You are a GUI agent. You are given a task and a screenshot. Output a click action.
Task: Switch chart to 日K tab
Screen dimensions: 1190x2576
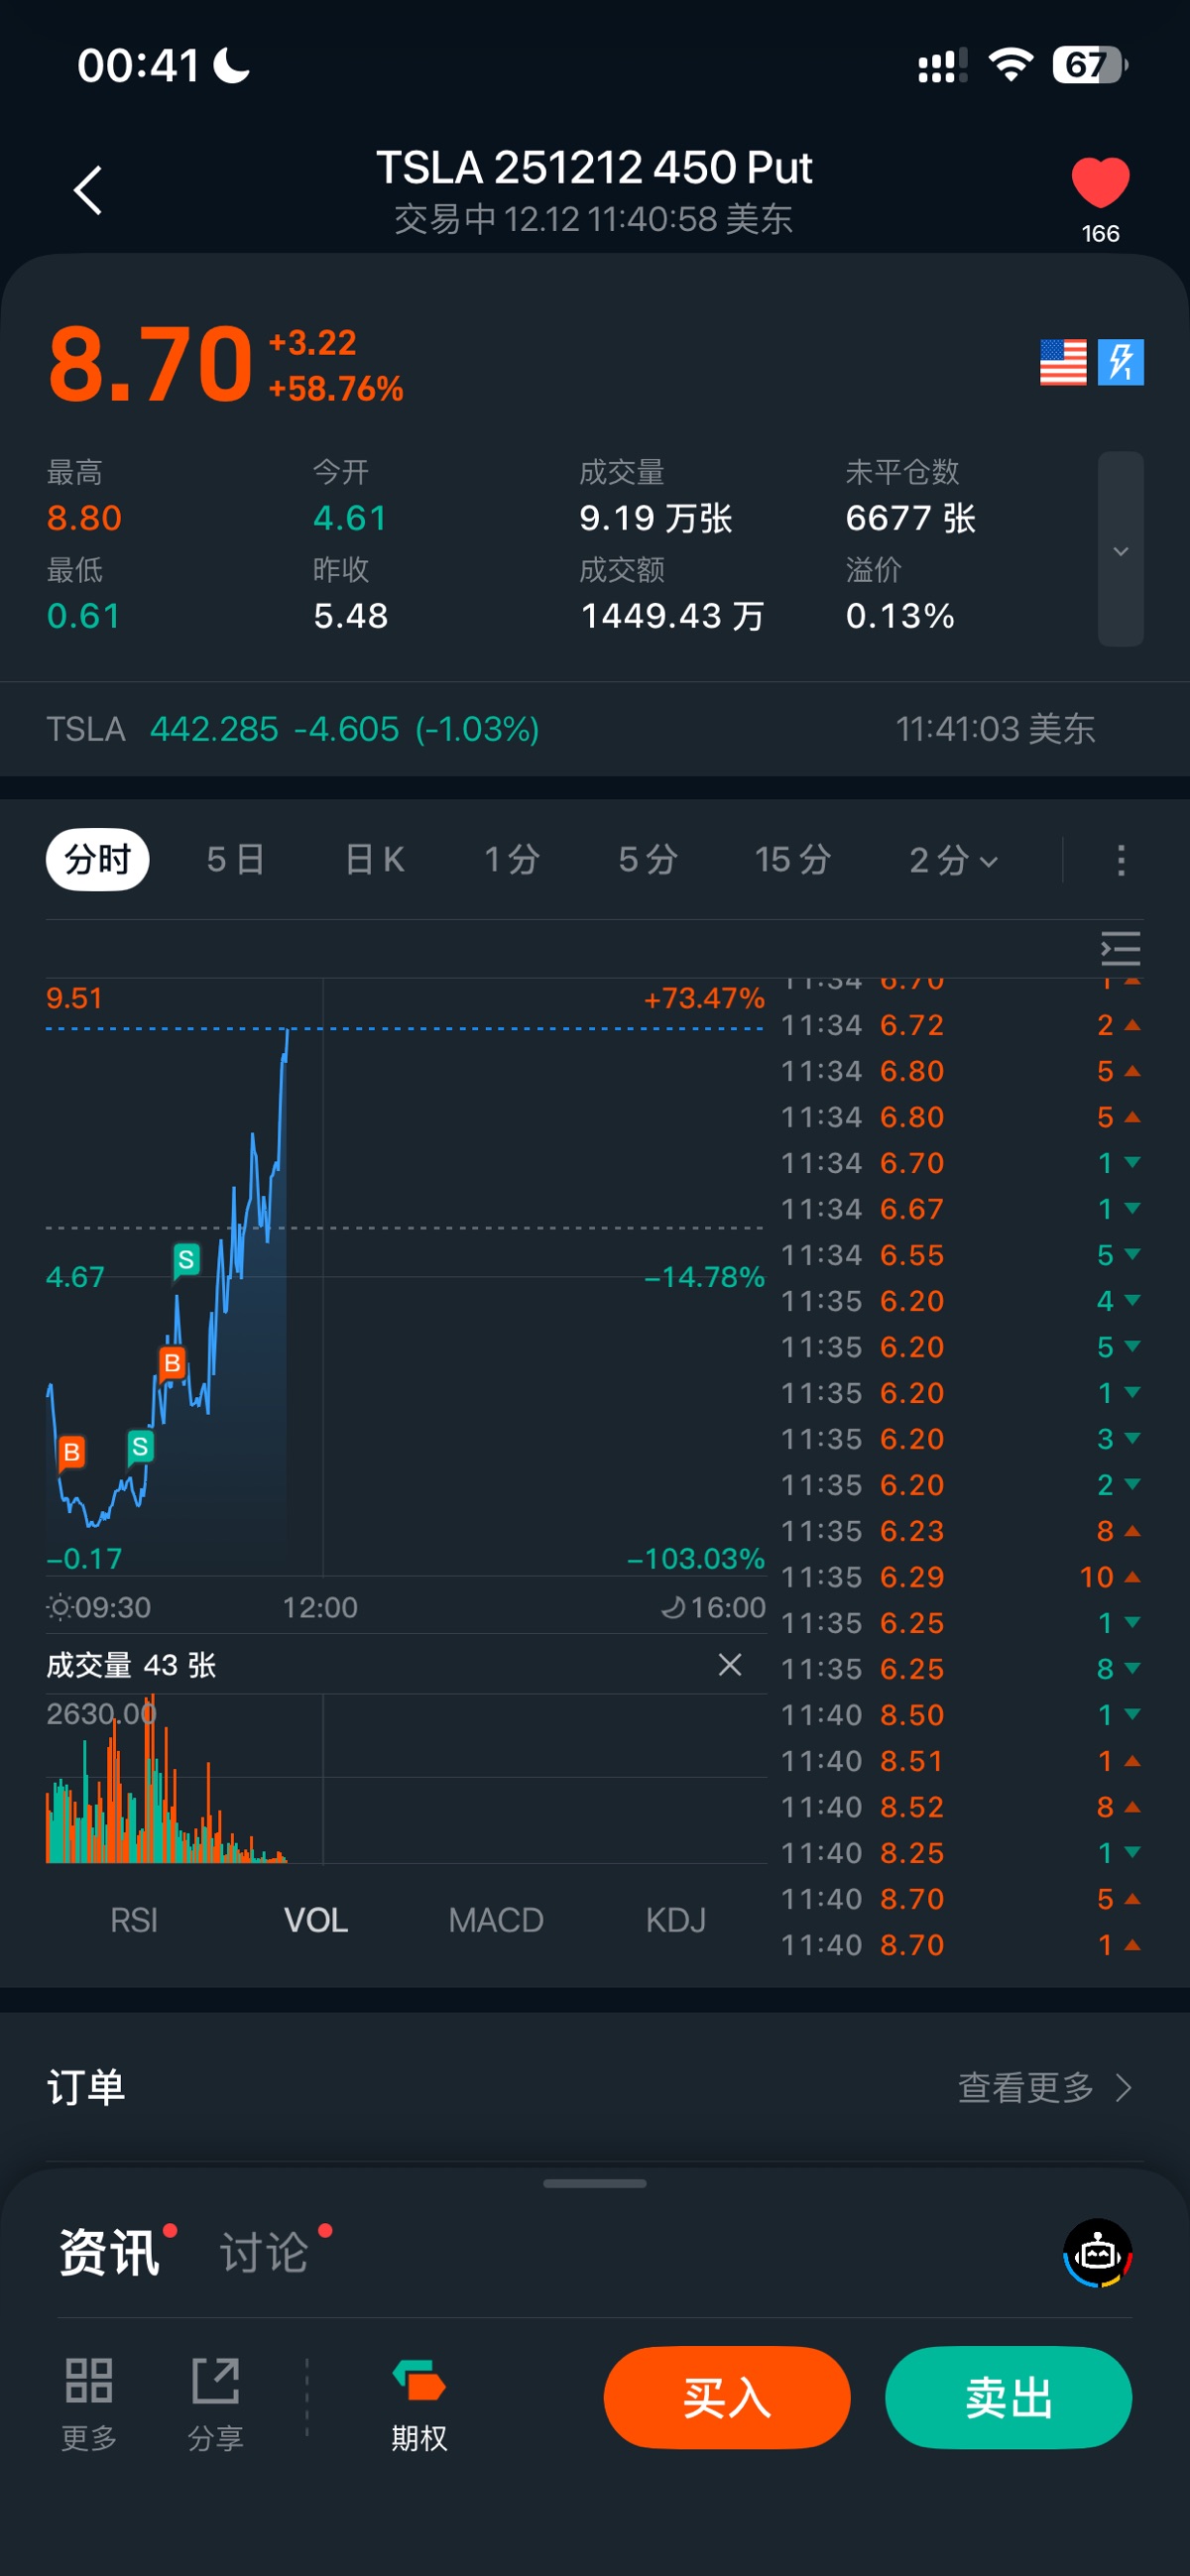click(x=375, y=860)
